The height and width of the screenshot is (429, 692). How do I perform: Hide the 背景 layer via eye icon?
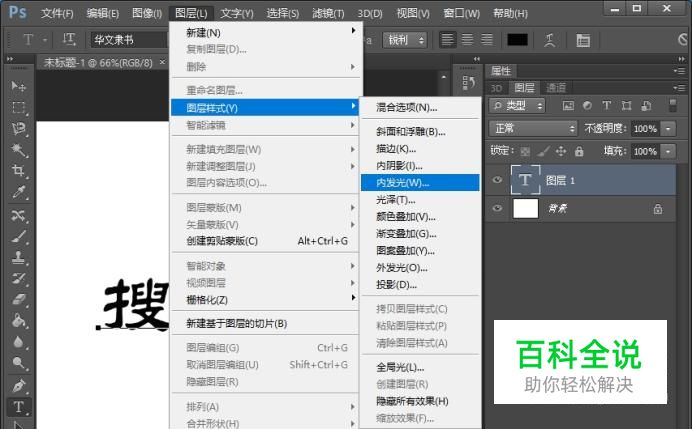click(499, 209)
